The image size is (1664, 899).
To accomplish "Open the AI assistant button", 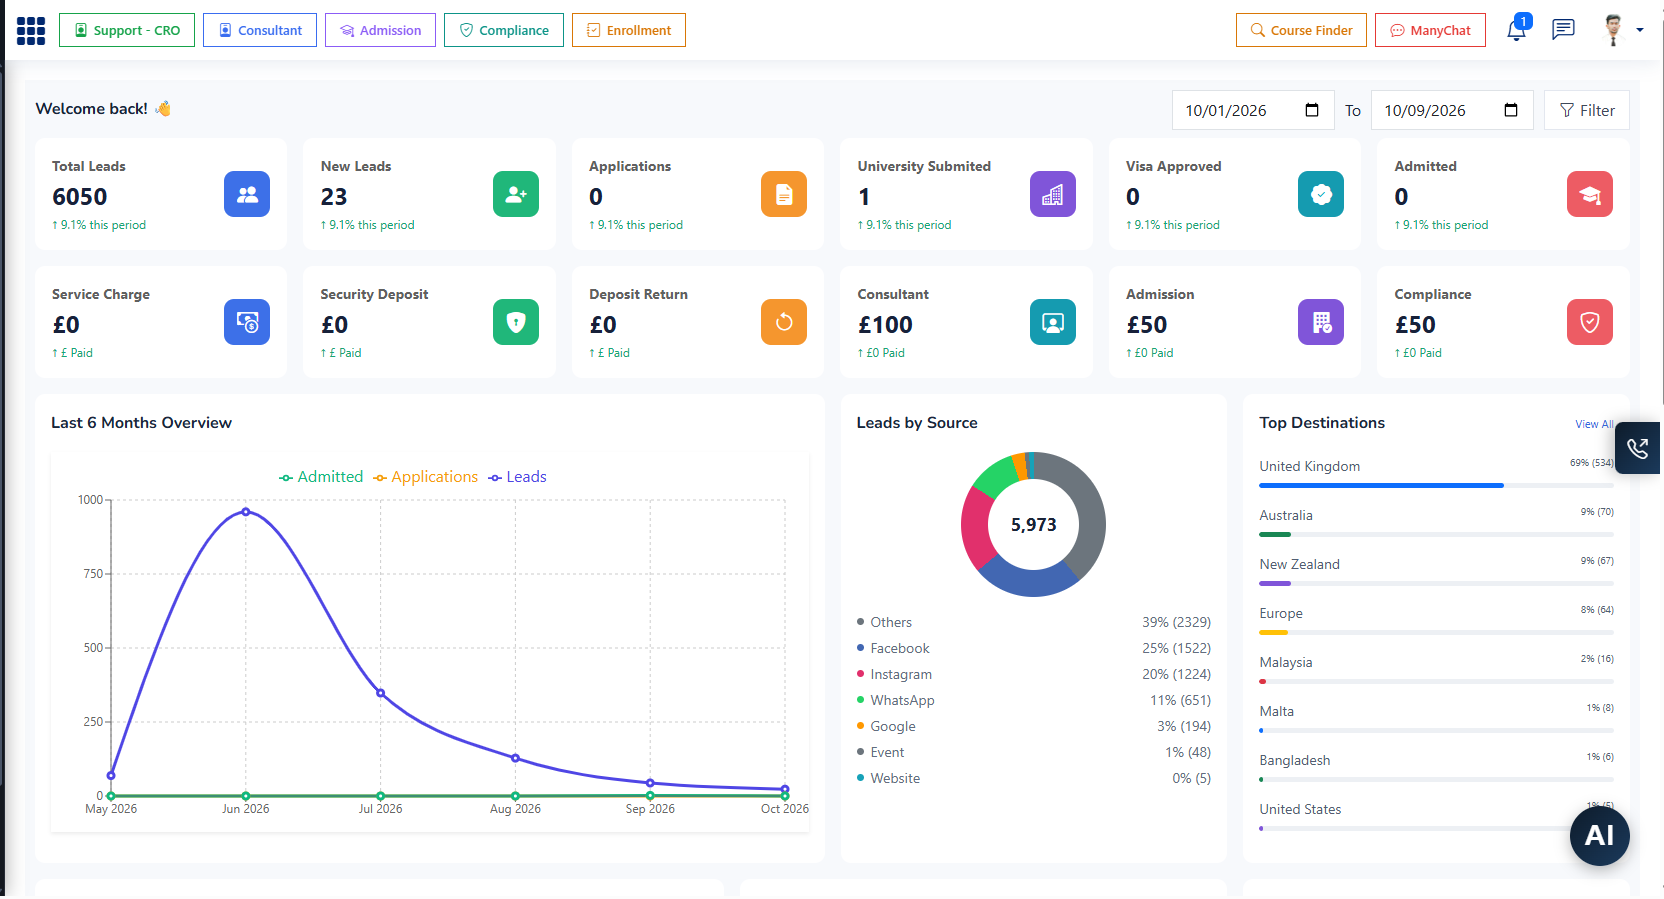I will click(1599, 836).
